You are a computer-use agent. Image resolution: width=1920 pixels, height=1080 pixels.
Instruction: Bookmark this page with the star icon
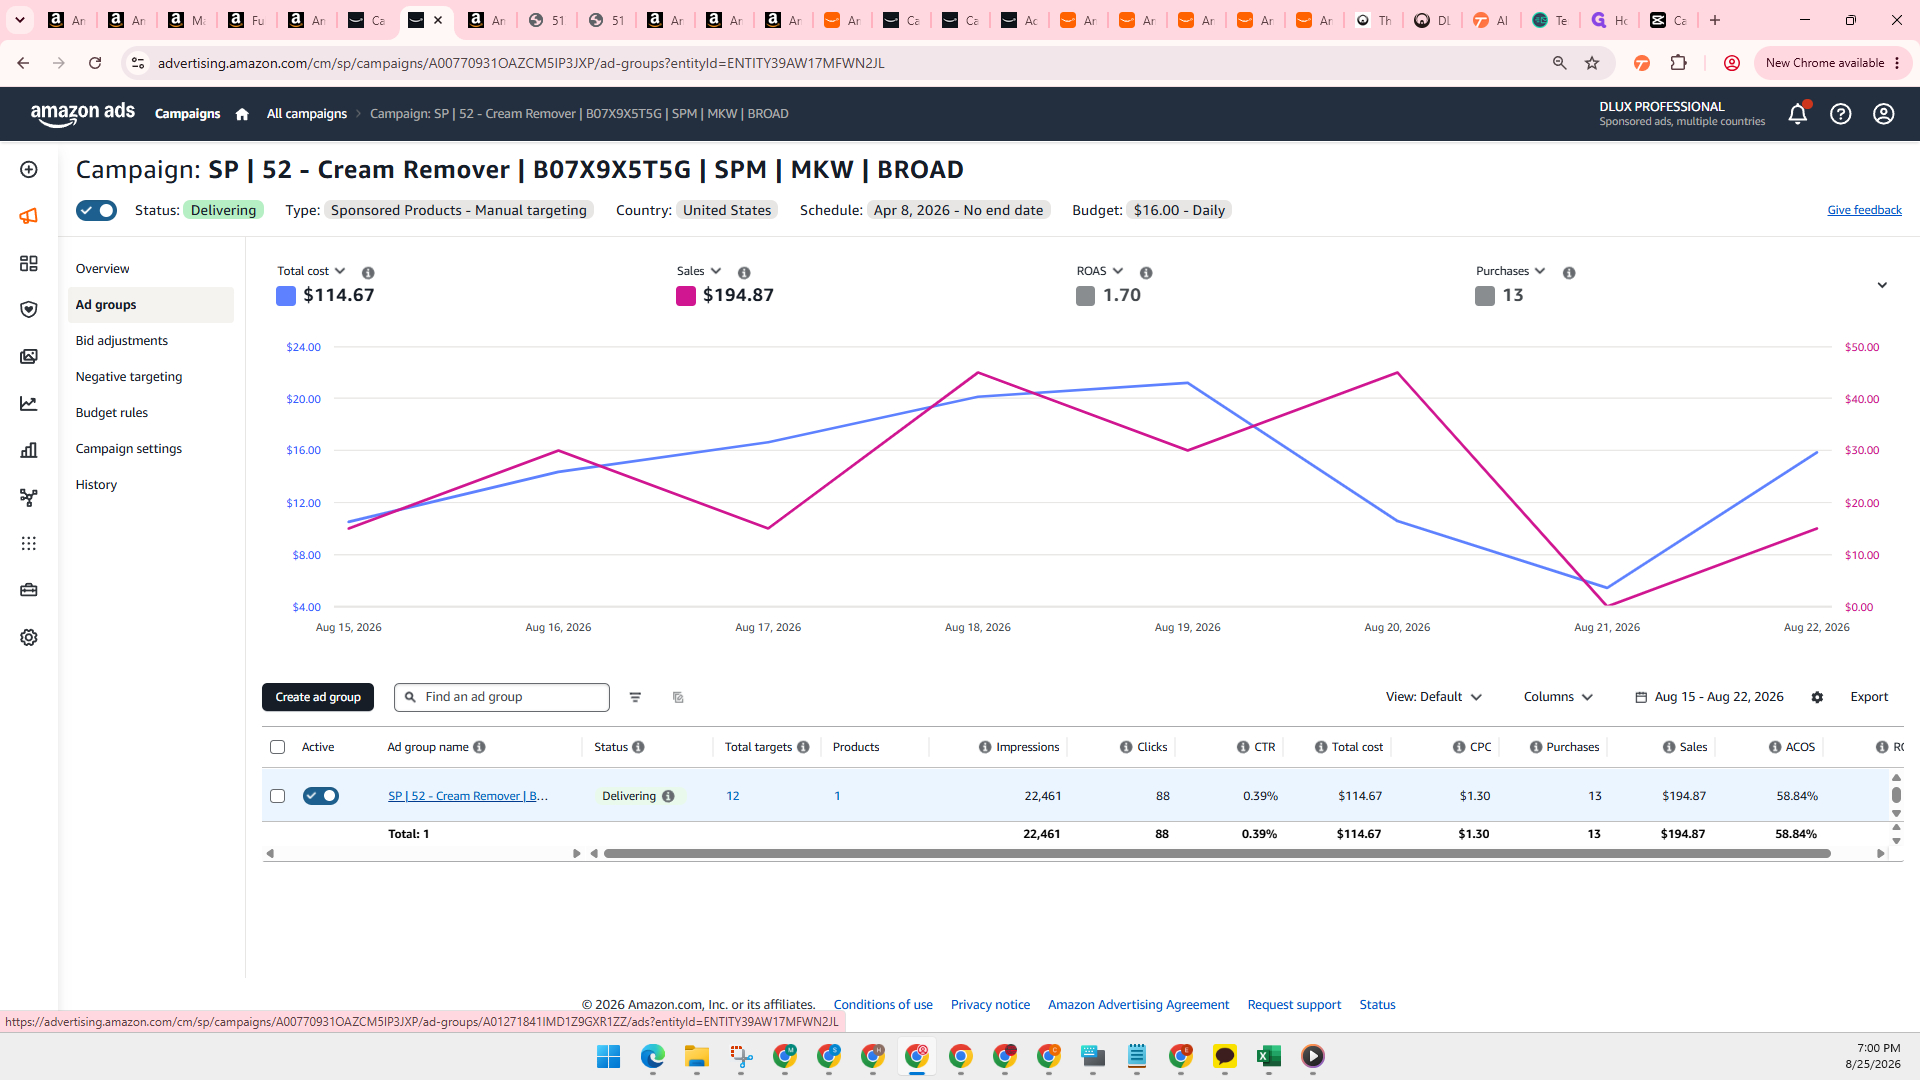point(1592,63)
